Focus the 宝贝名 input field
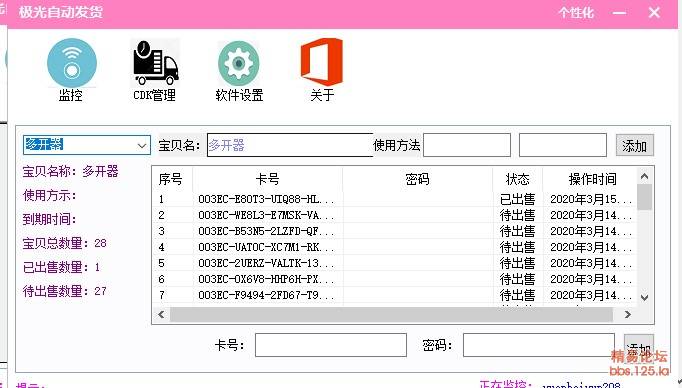682x388 pixels. pyautogui.click(x=290, y=145)
